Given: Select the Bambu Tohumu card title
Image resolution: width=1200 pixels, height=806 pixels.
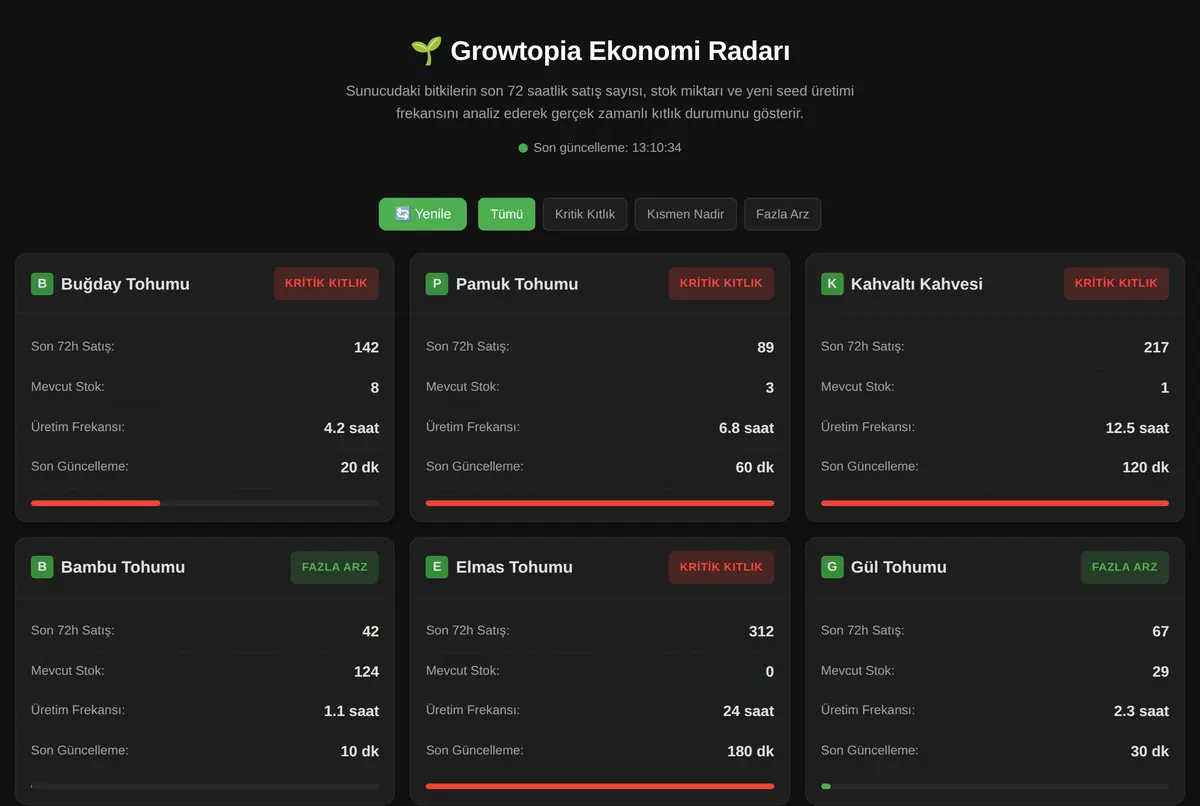Looking at the screenshot, I should [x=123, y=567].
